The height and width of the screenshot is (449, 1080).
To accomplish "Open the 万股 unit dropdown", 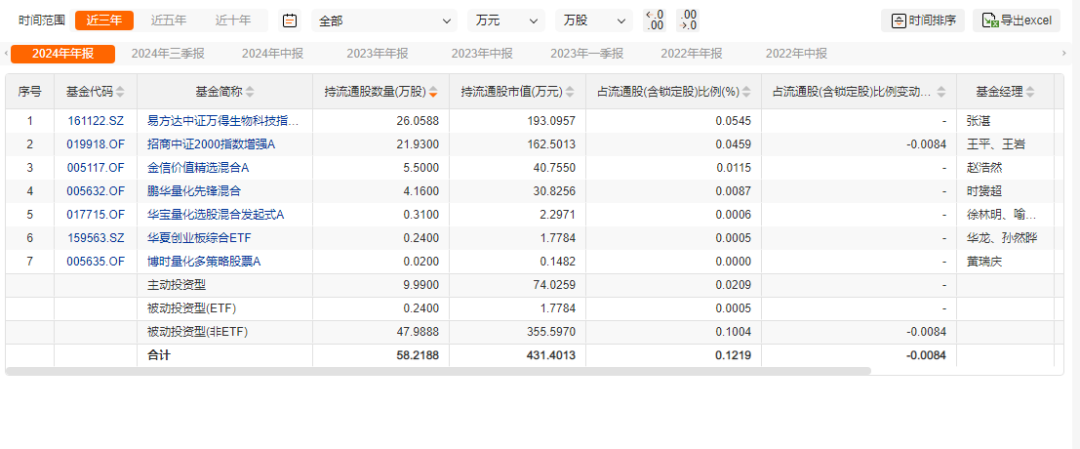I will pyautogui.click(x=594, y=21).
